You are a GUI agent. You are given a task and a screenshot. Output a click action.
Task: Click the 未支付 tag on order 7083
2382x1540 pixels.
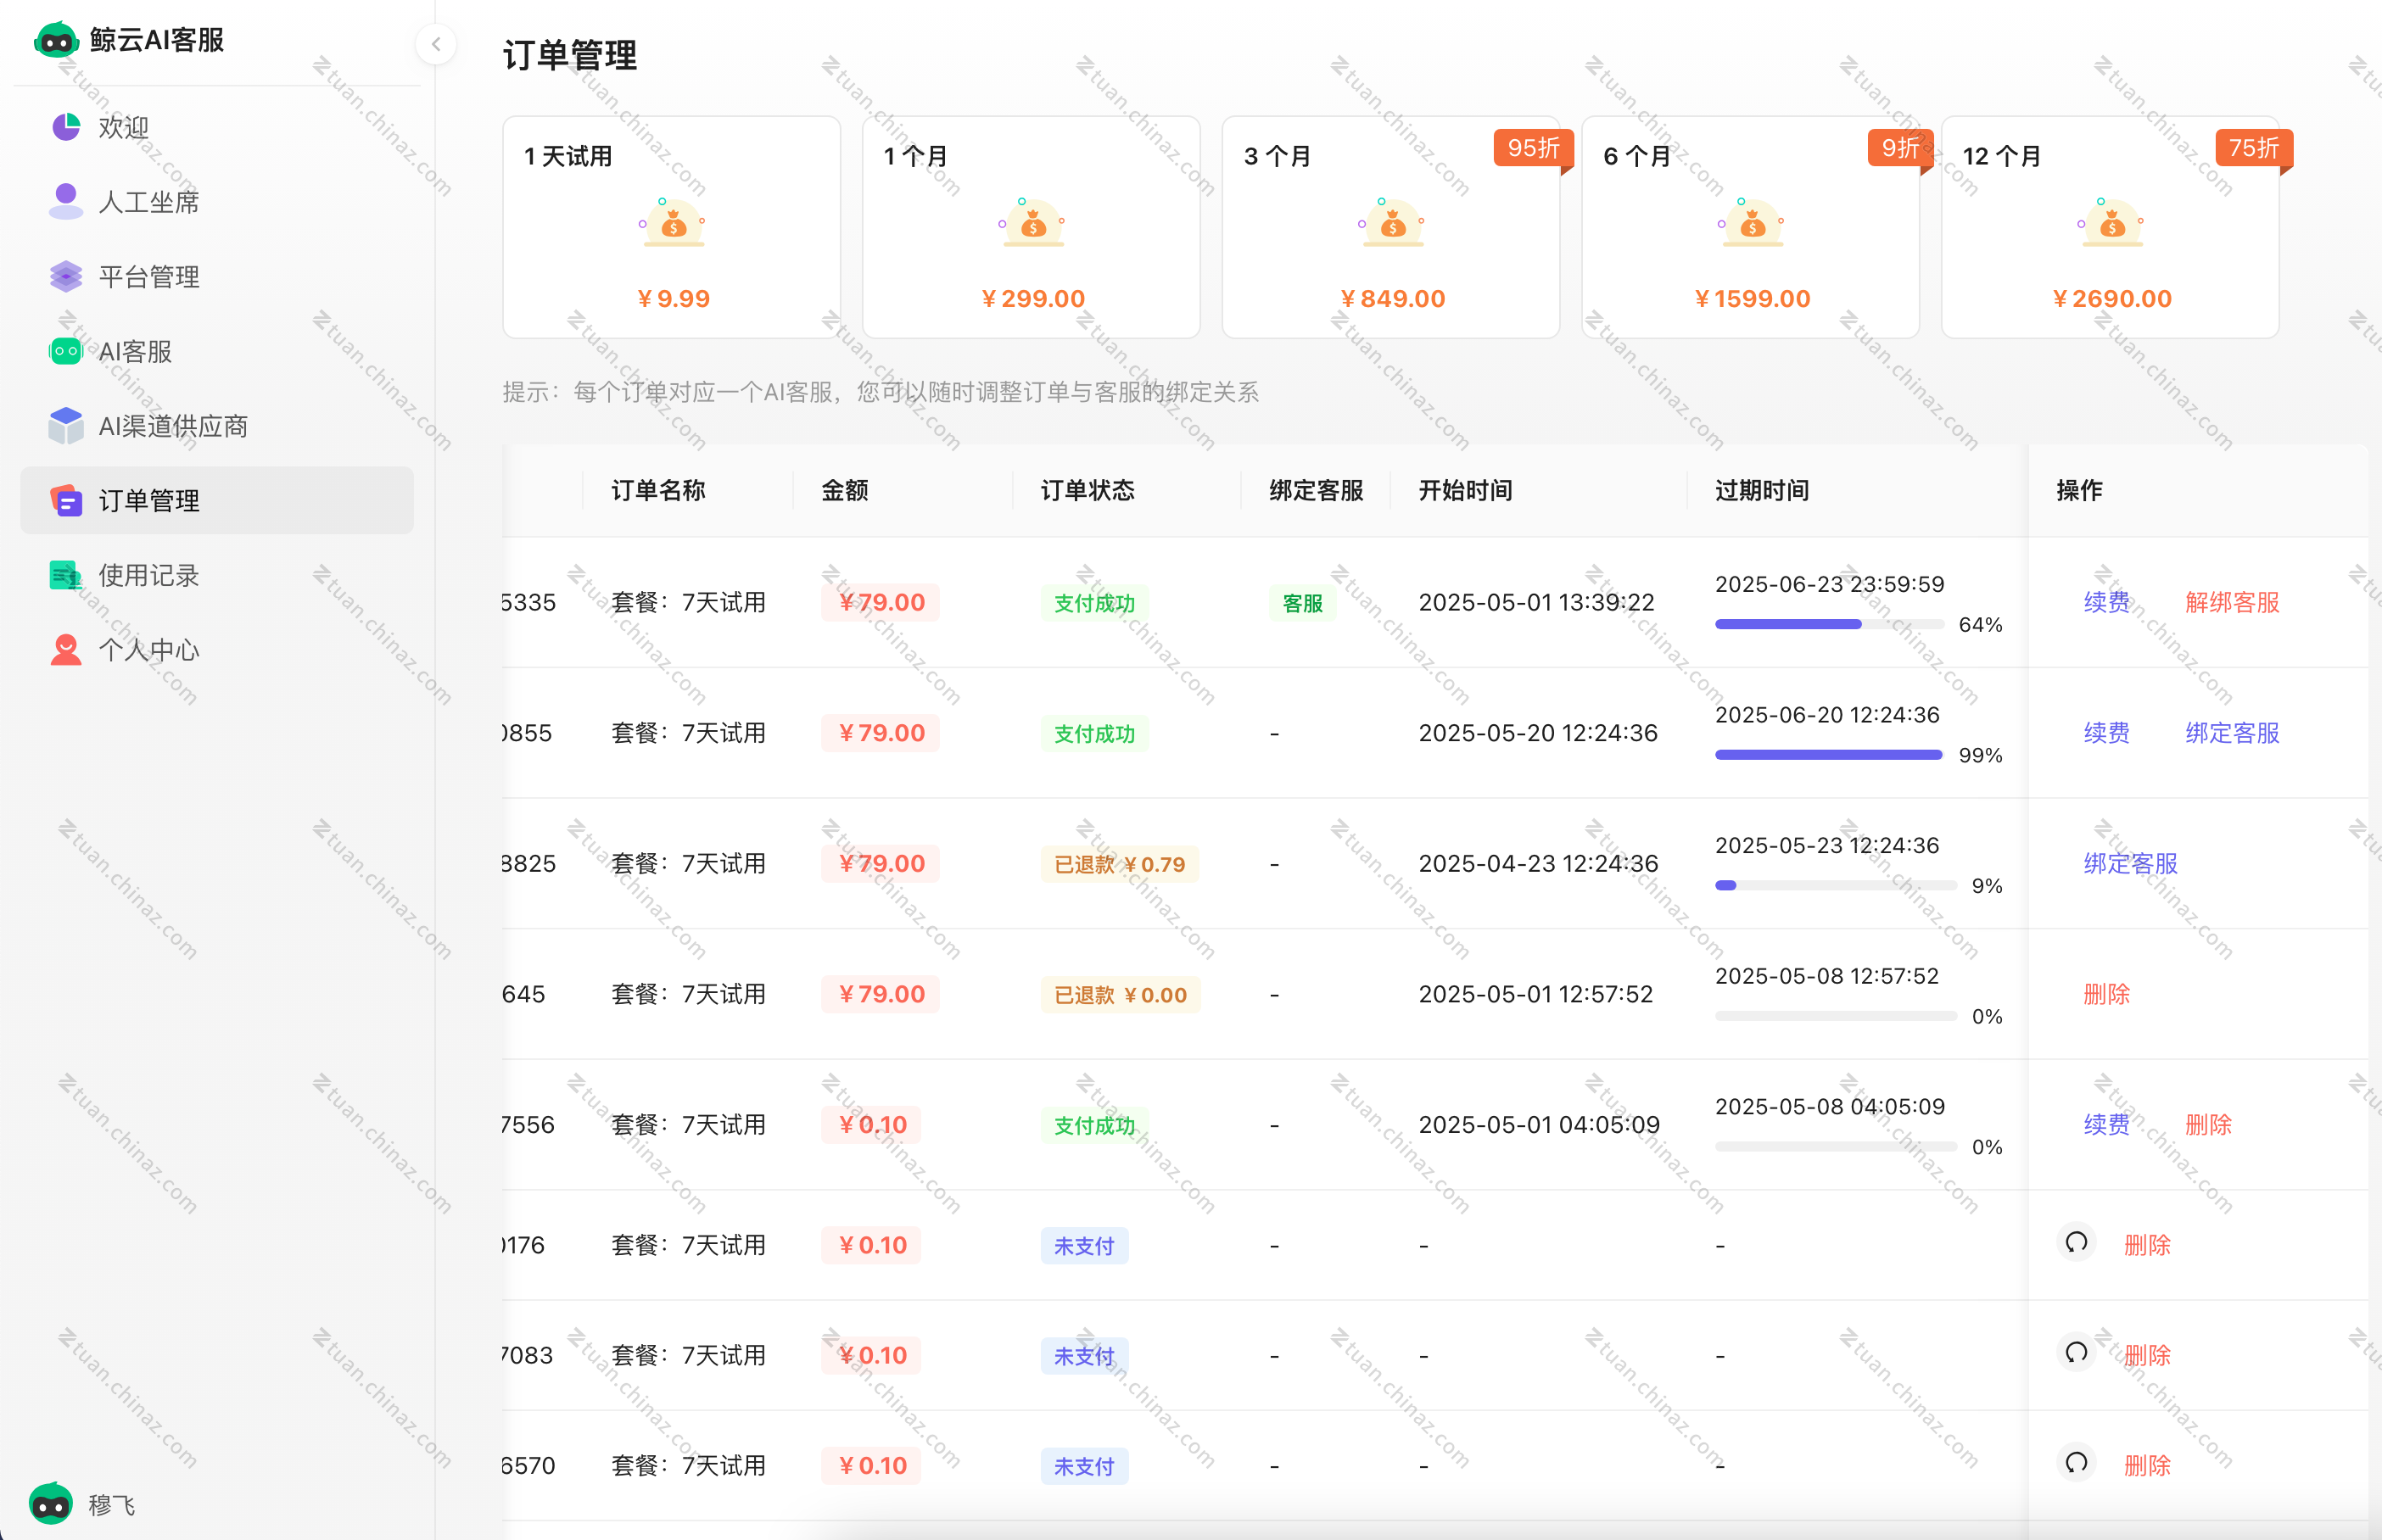coord(1084,1356)
